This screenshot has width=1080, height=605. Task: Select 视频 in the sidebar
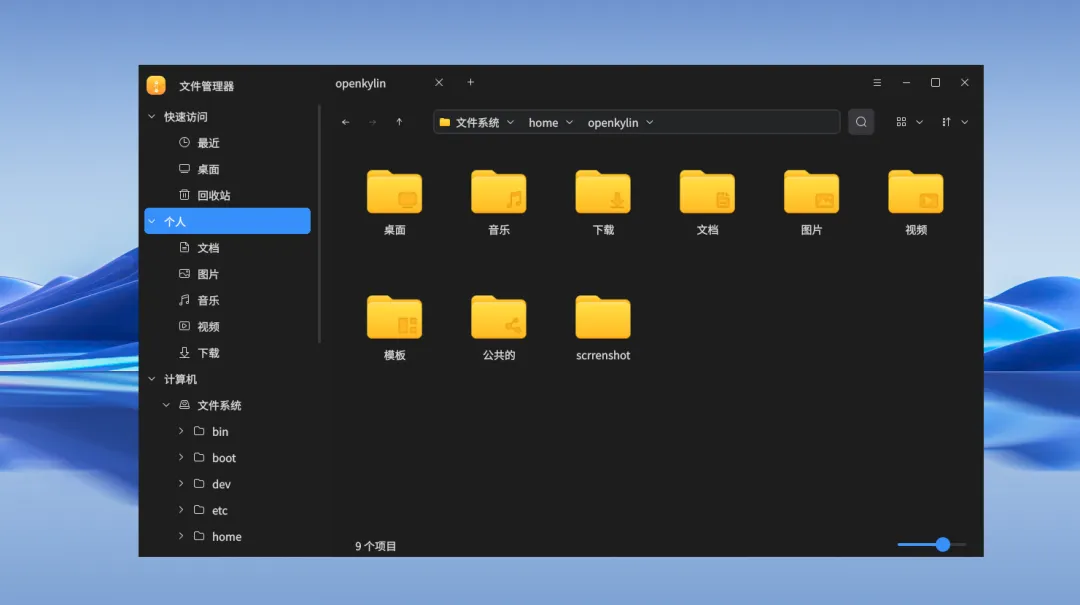click(x=208, y=326)
